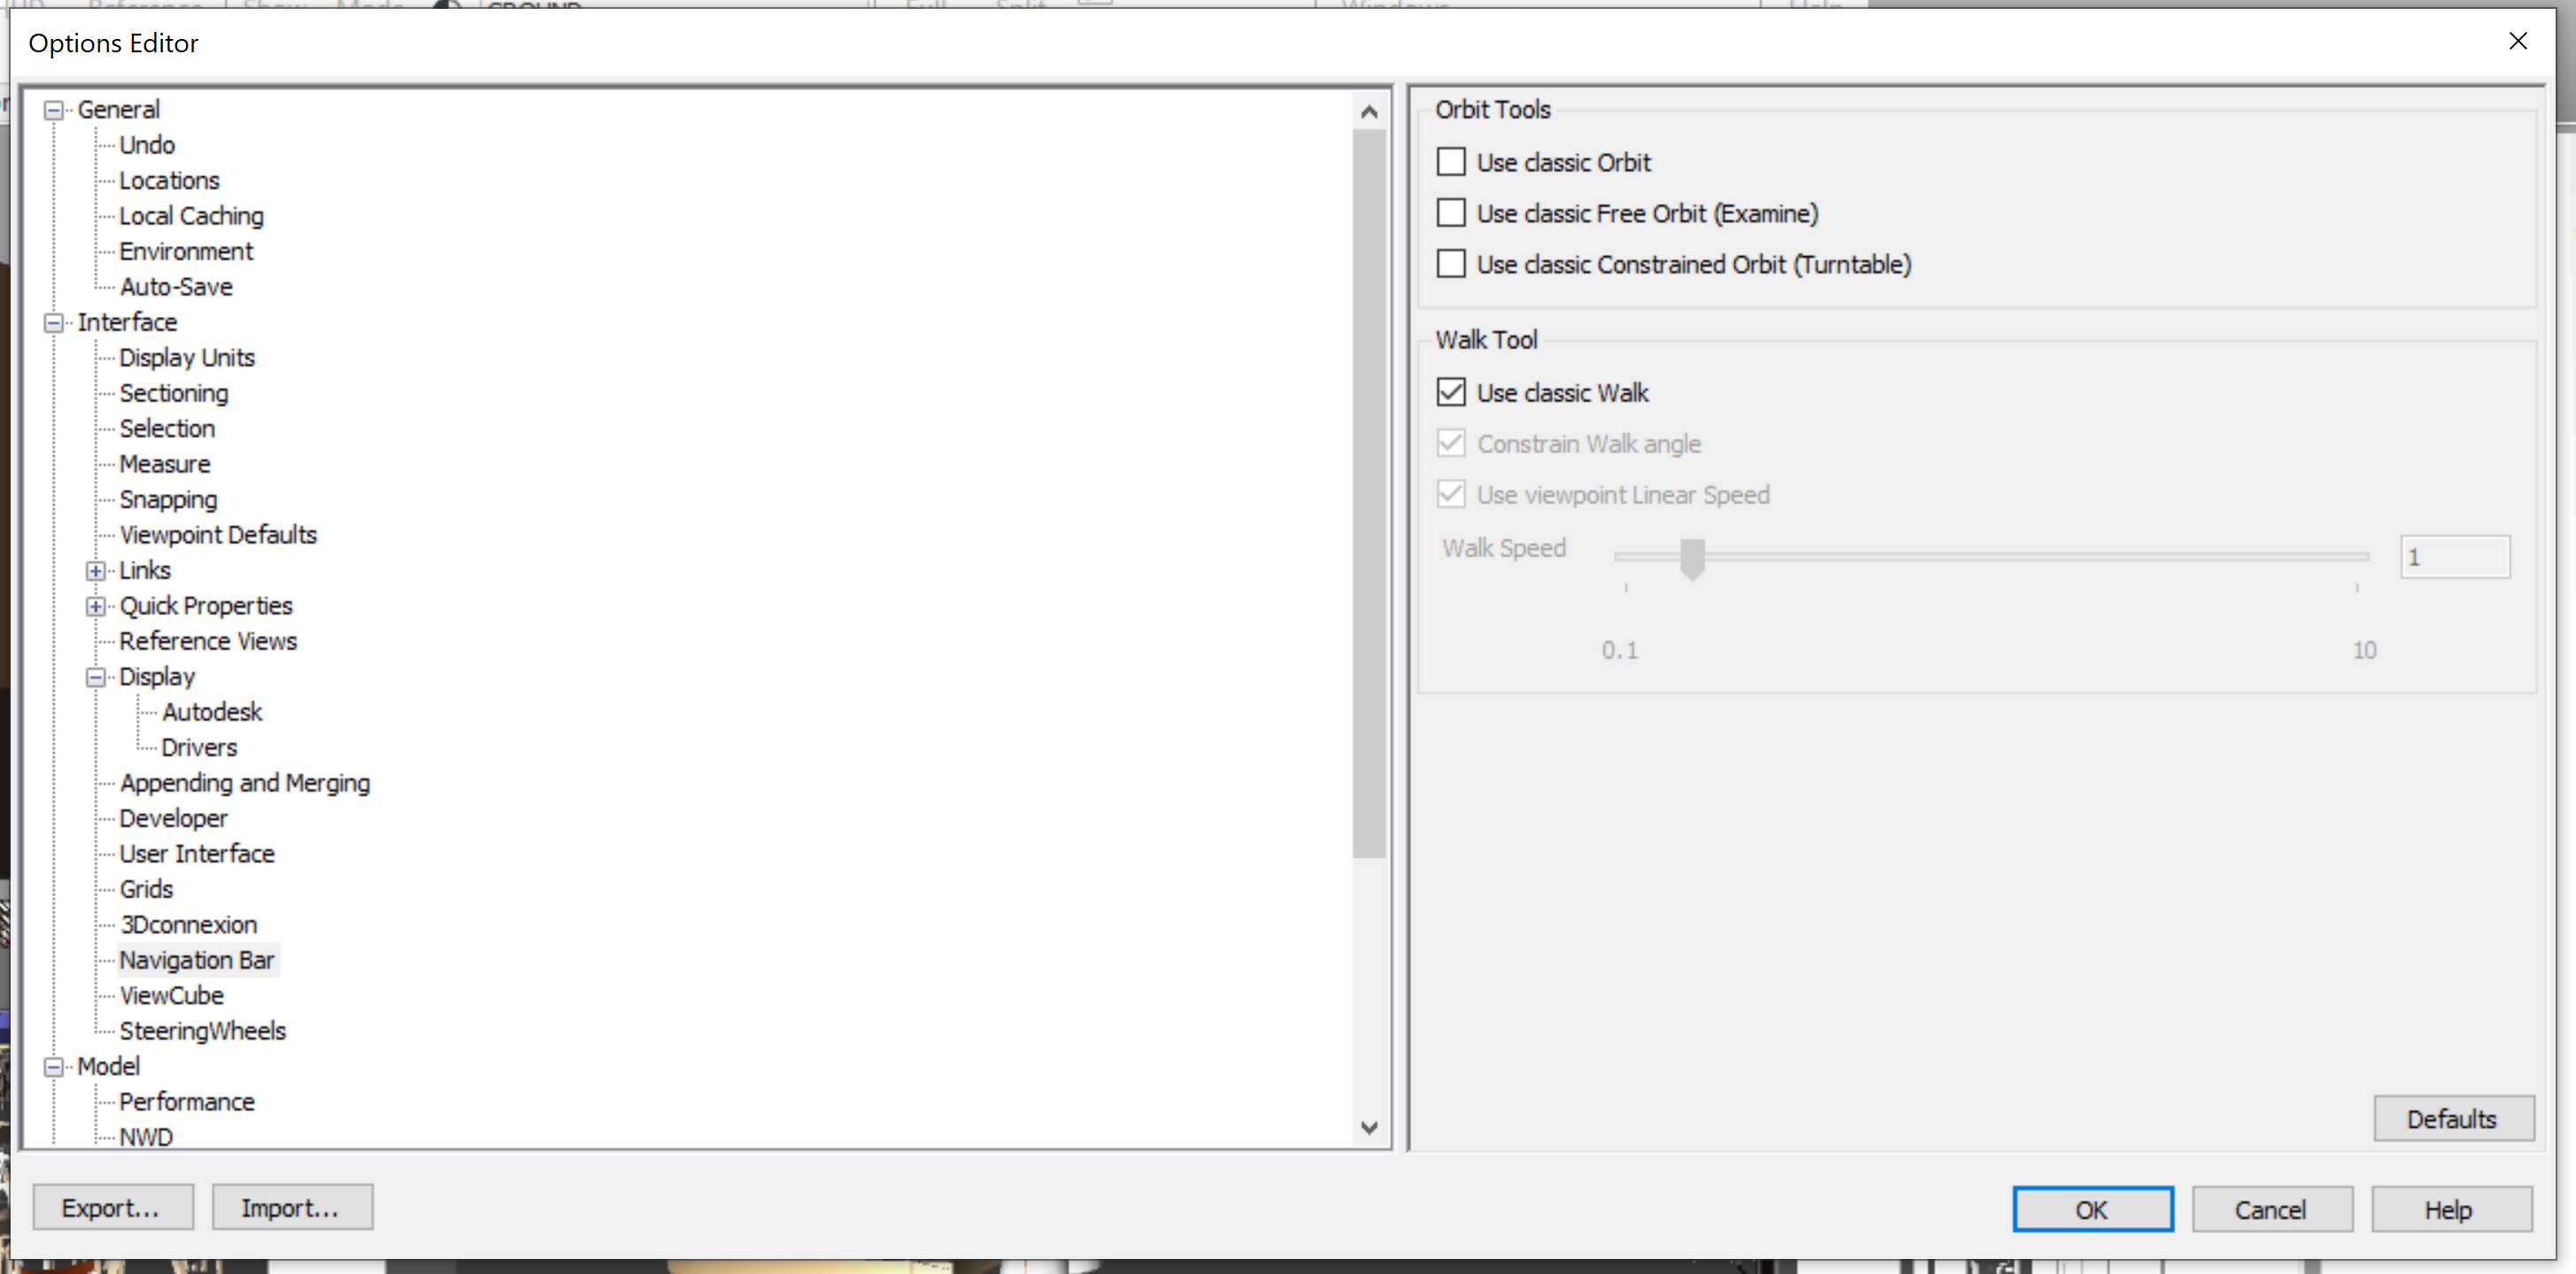
Task: Expand the Links tree node
Action: (96, 571)
